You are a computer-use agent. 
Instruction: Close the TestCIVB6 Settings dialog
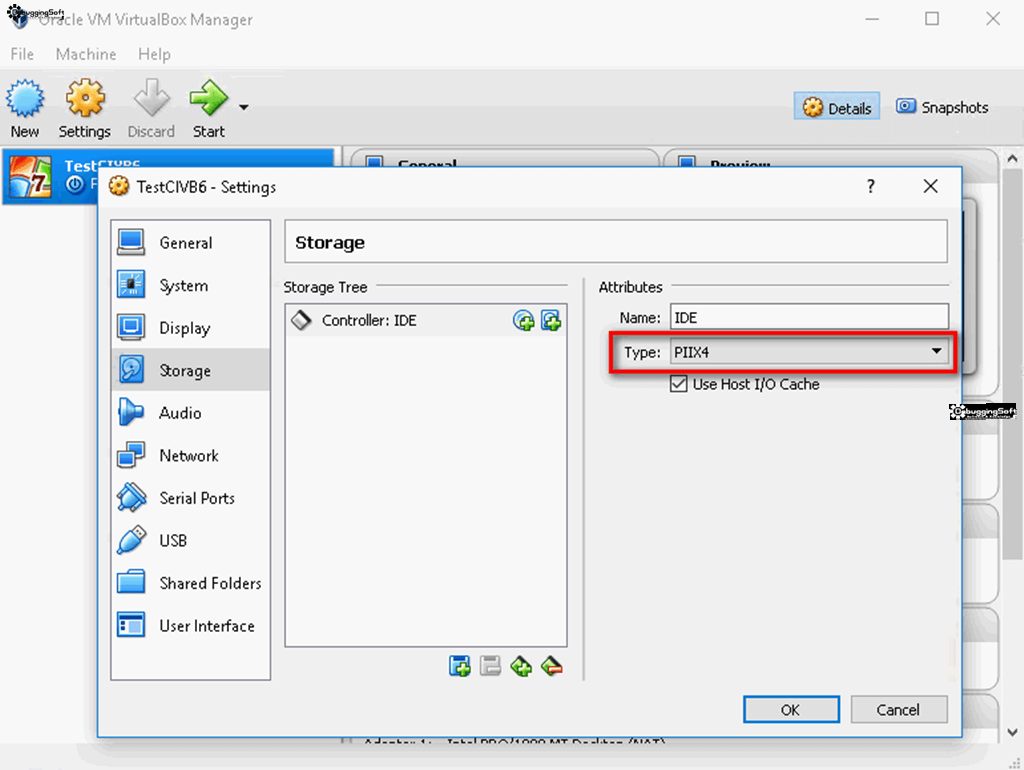click(931, 187)
